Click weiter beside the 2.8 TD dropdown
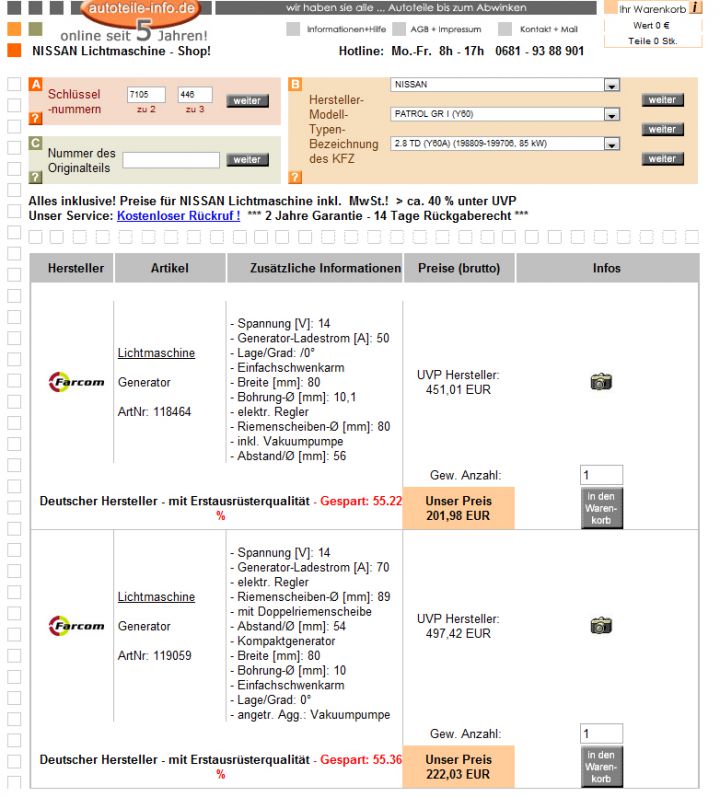 pos(662,159)
